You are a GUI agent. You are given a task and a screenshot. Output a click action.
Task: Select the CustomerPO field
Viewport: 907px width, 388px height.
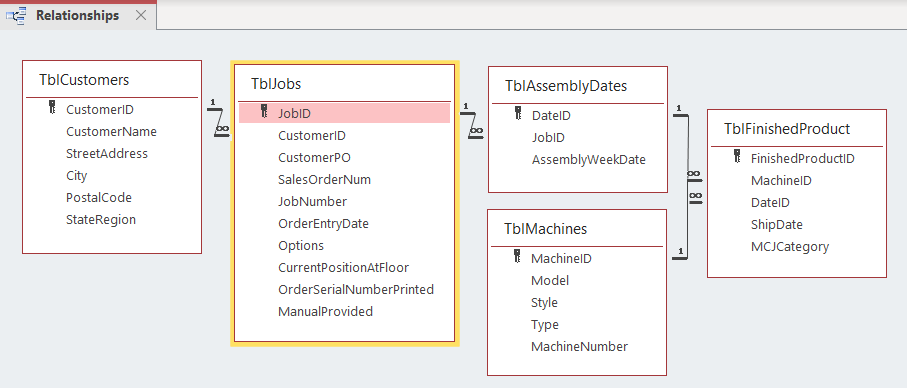click(314, 157)
